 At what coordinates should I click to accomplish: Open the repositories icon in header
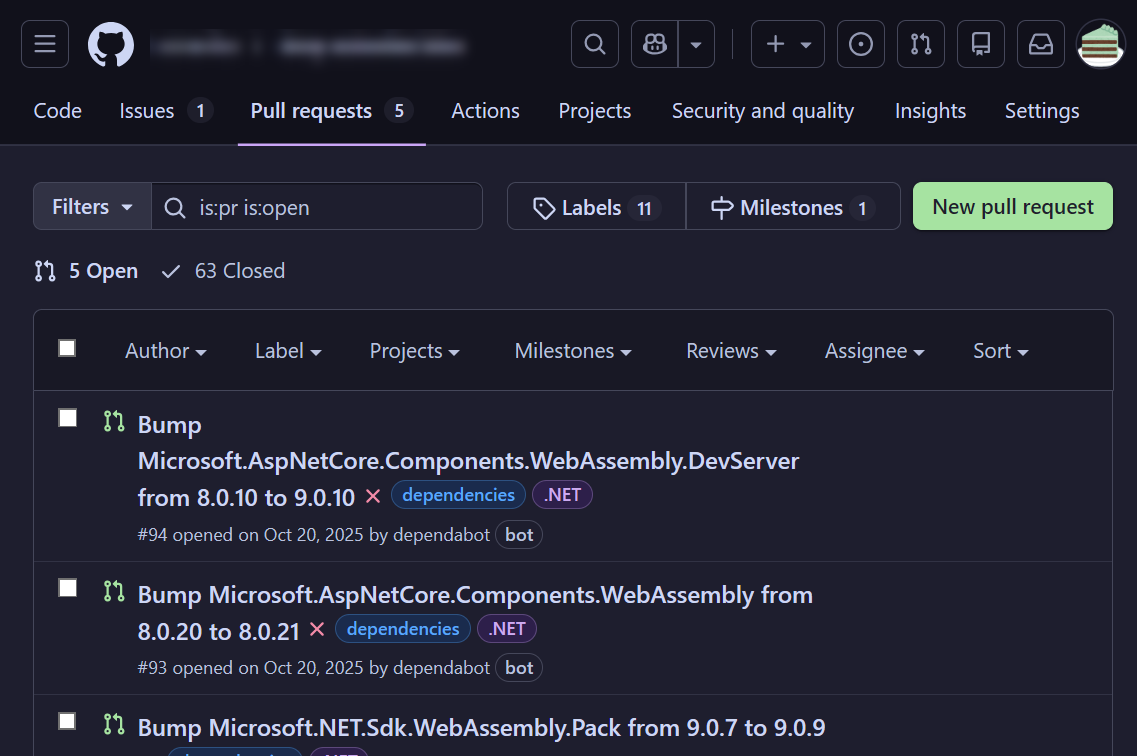(981, 44)
